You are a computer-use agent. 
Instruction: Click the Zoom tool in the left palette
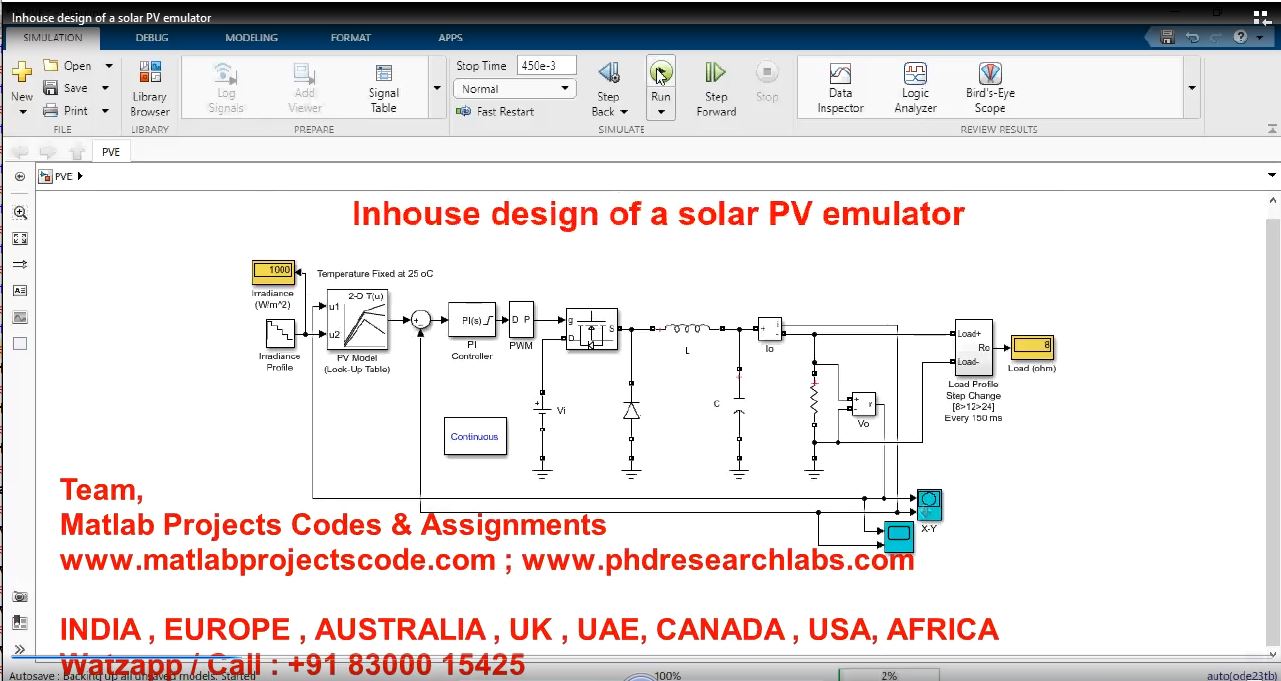pos(20,213)
